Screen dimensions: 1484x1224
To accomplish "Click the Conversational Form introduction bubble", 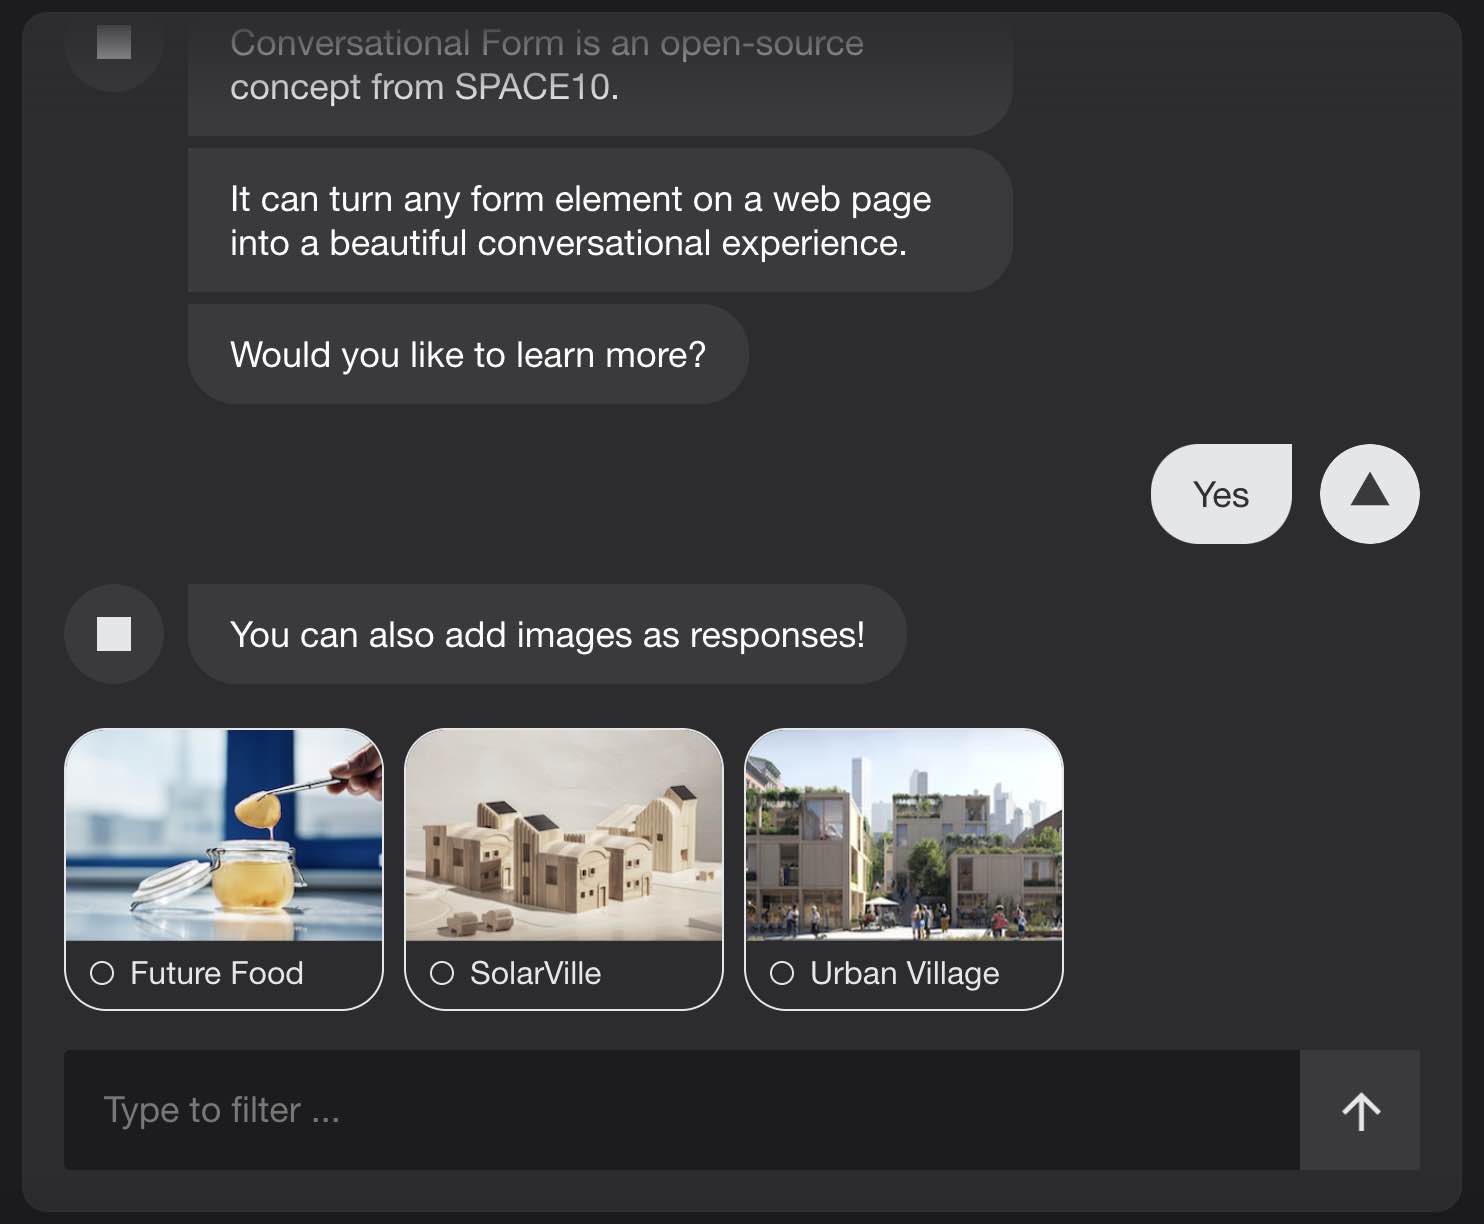I will [x=598, y=64].
